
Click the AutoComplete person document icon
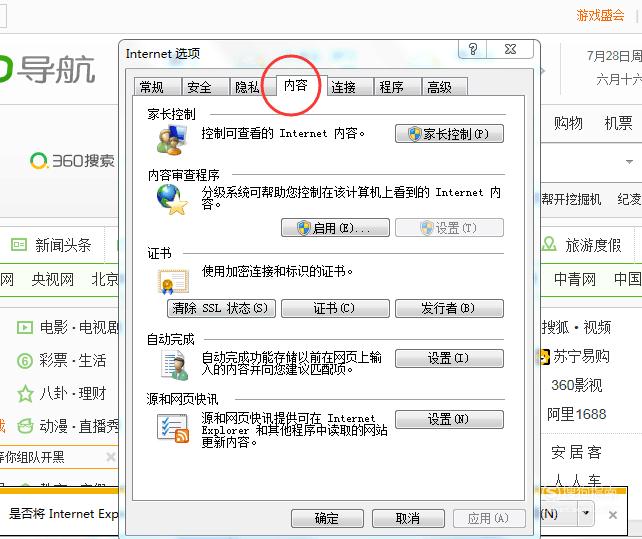pos(175,365)
